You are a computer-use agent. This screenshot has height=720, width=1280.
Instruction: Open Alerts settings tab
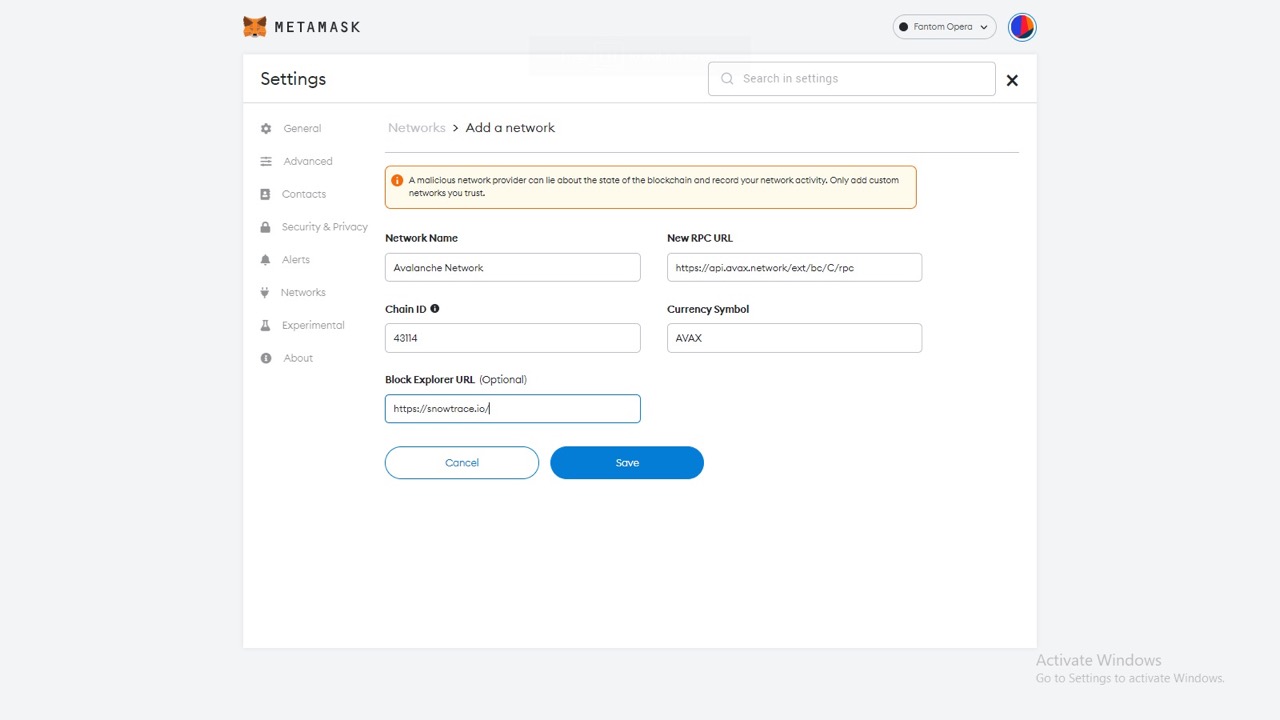pos(296,260)
